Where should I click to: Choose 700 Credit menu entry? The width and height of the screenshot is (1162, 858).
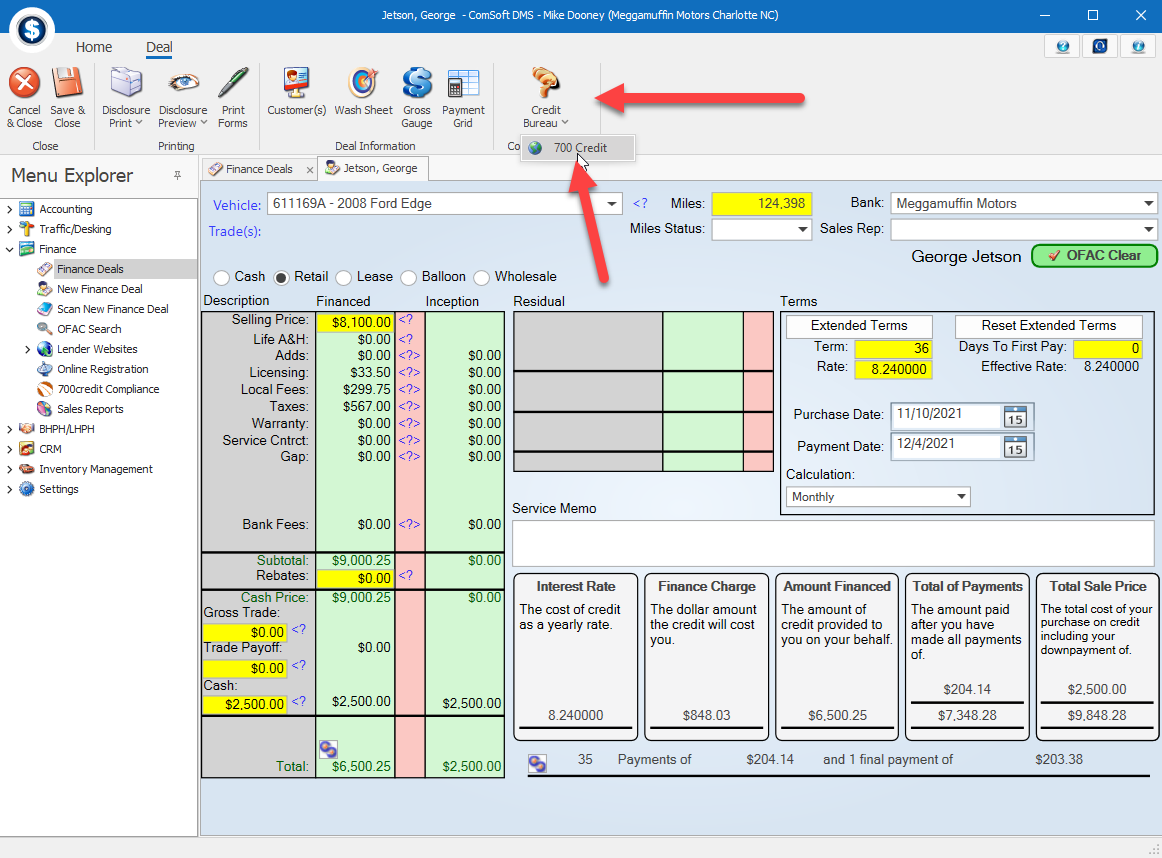point(578,147)
